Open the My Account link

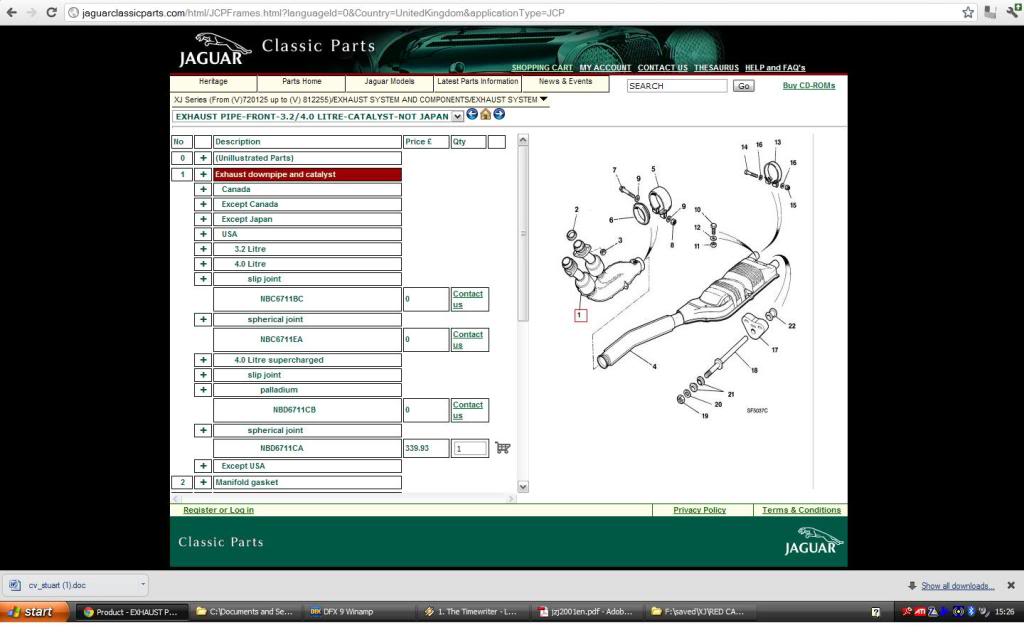[605, 68]
